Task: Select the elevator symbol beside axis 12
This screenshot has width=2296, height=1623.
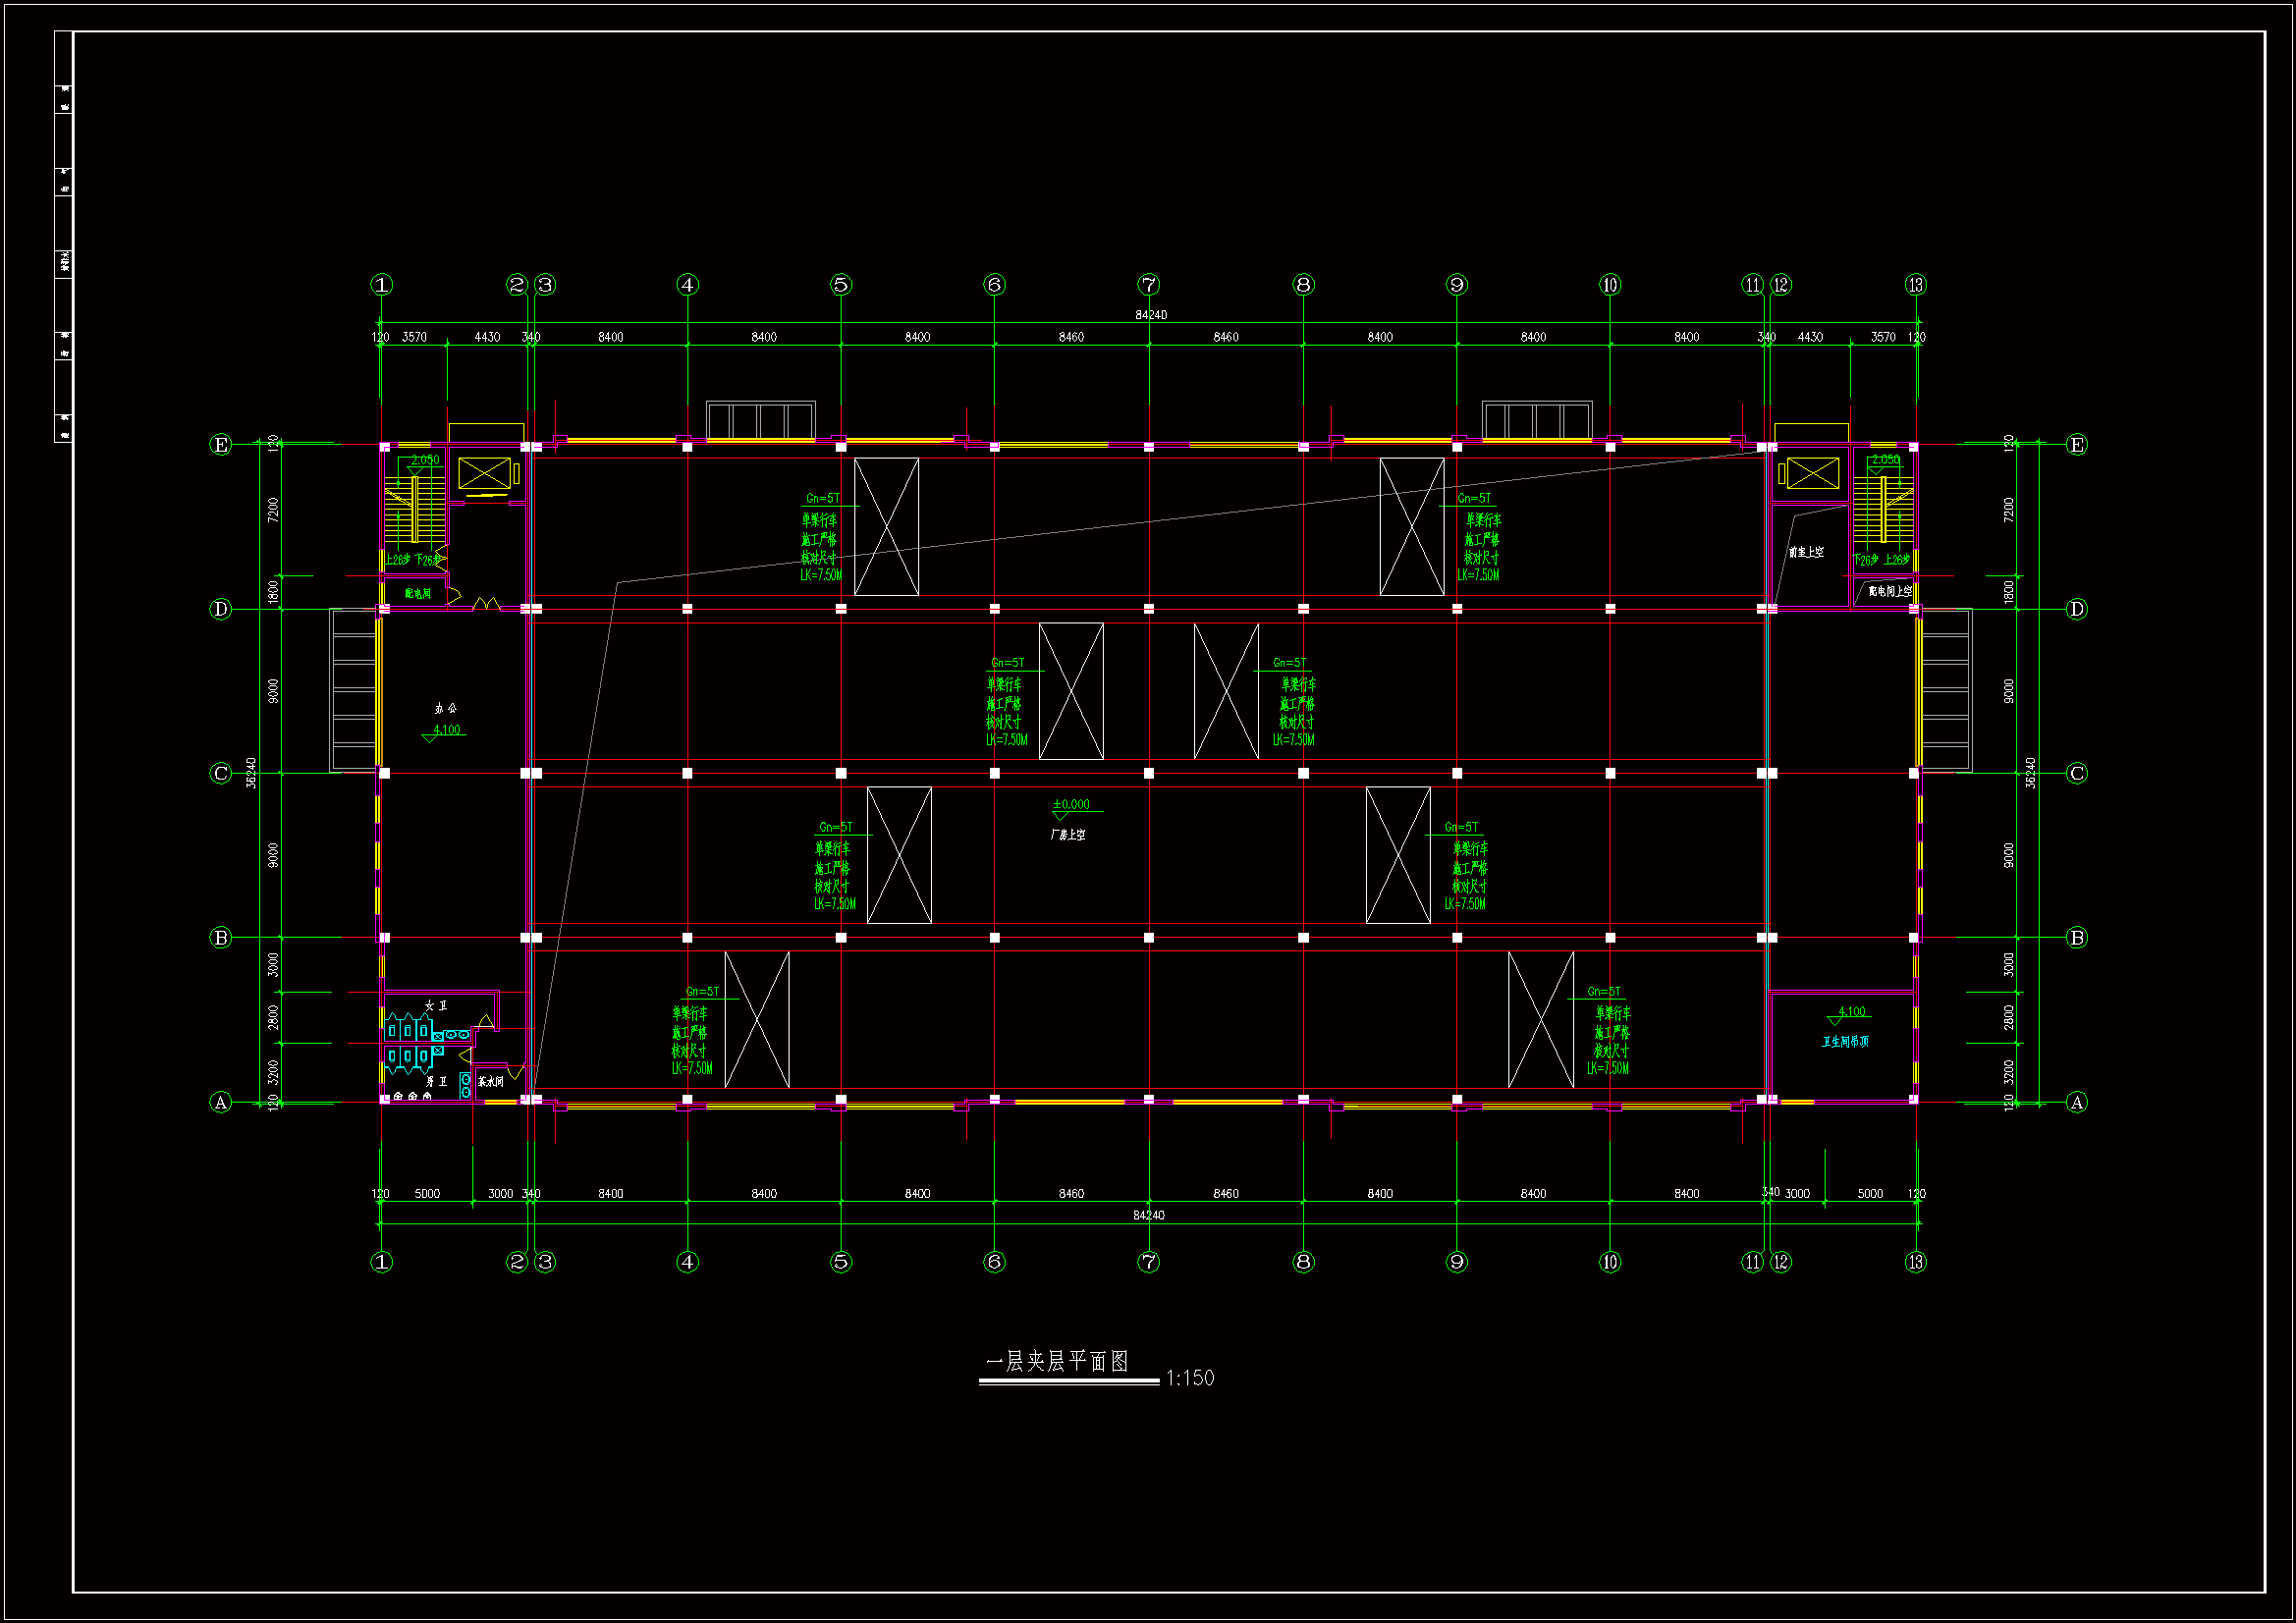Action: point(1812,473)
